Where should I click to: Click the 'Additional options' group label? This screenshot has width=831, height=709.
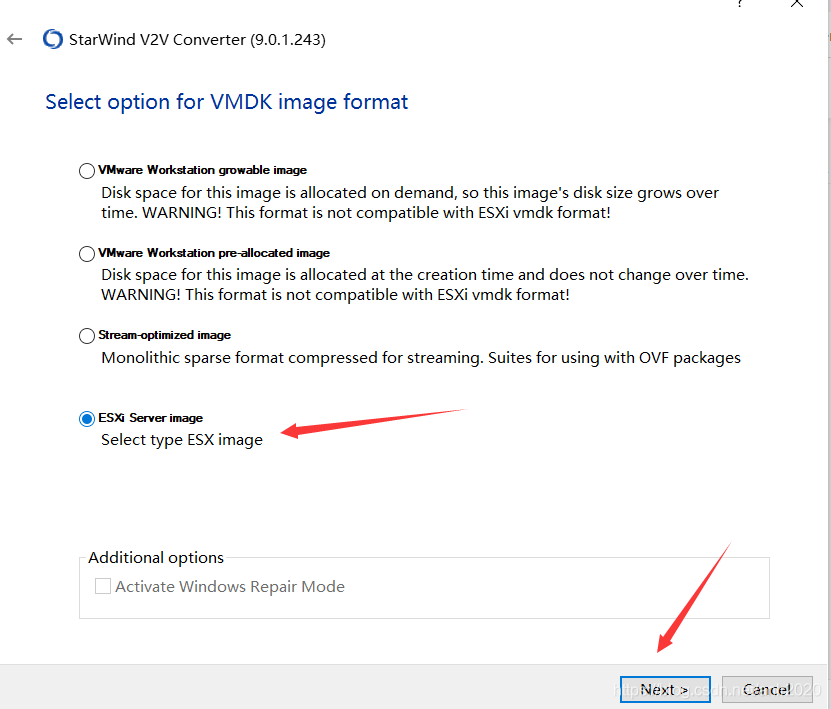[156, 557]
